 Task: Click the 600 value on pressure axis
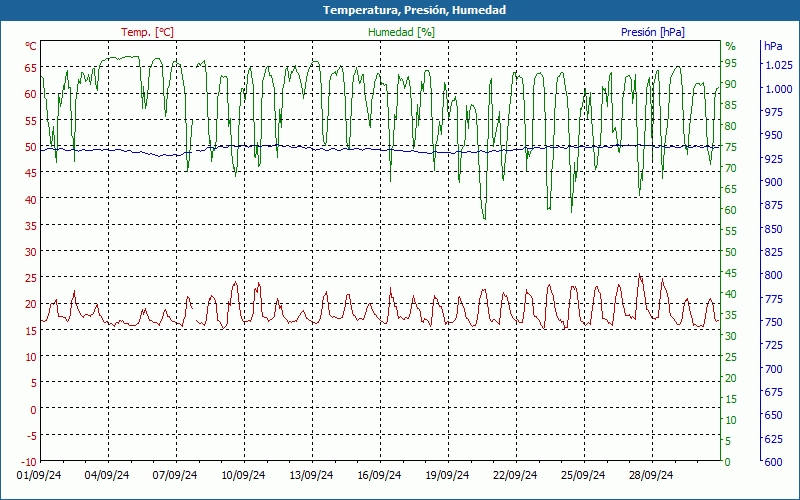774,462
